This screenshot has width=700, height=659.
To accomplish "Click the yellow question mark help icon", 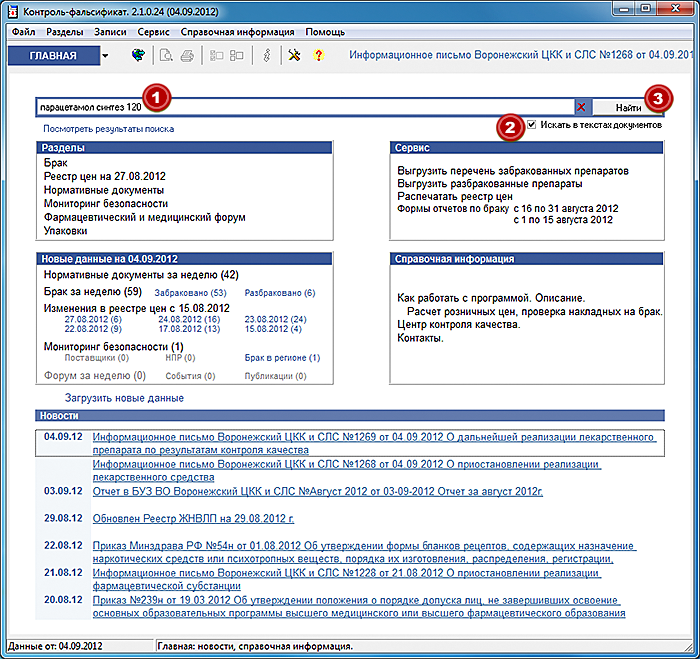I will [x=318, y=55].
